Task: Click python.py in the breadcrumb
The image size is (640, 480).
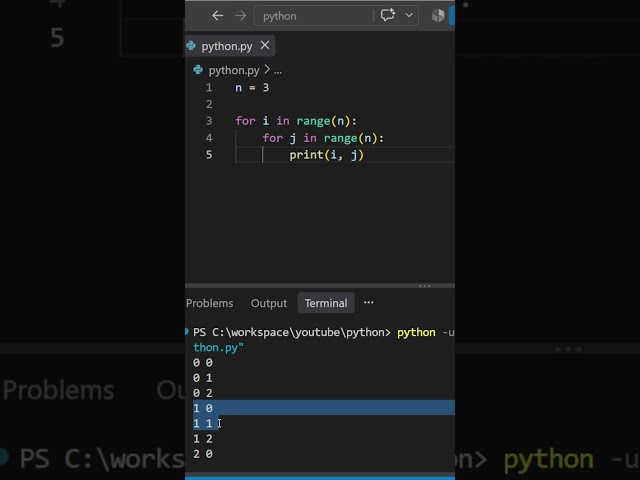Action: [x=233, y=70]
